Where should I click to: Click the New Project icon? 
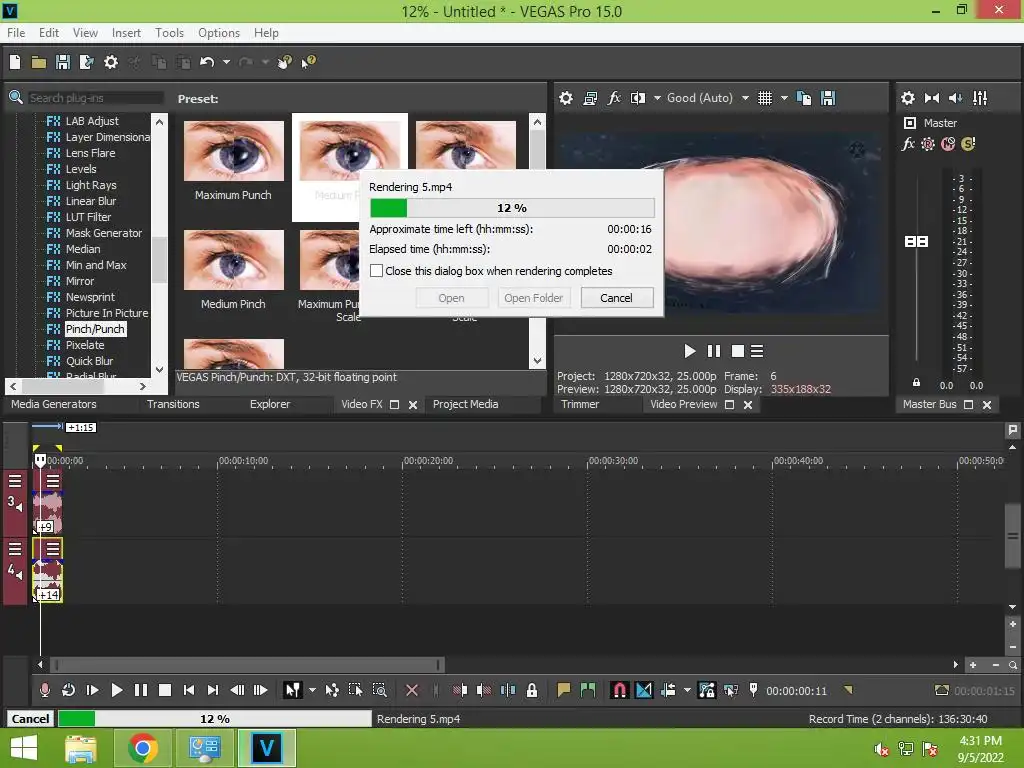coord(15,62)
